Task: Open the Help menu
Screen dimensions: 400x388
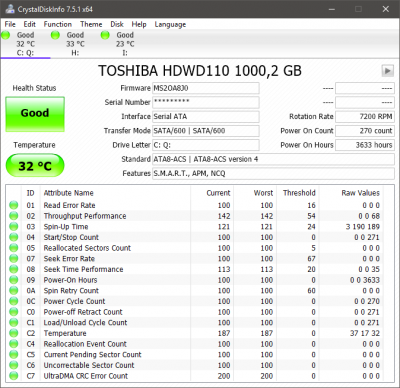Action: click(x=139, y=24)
